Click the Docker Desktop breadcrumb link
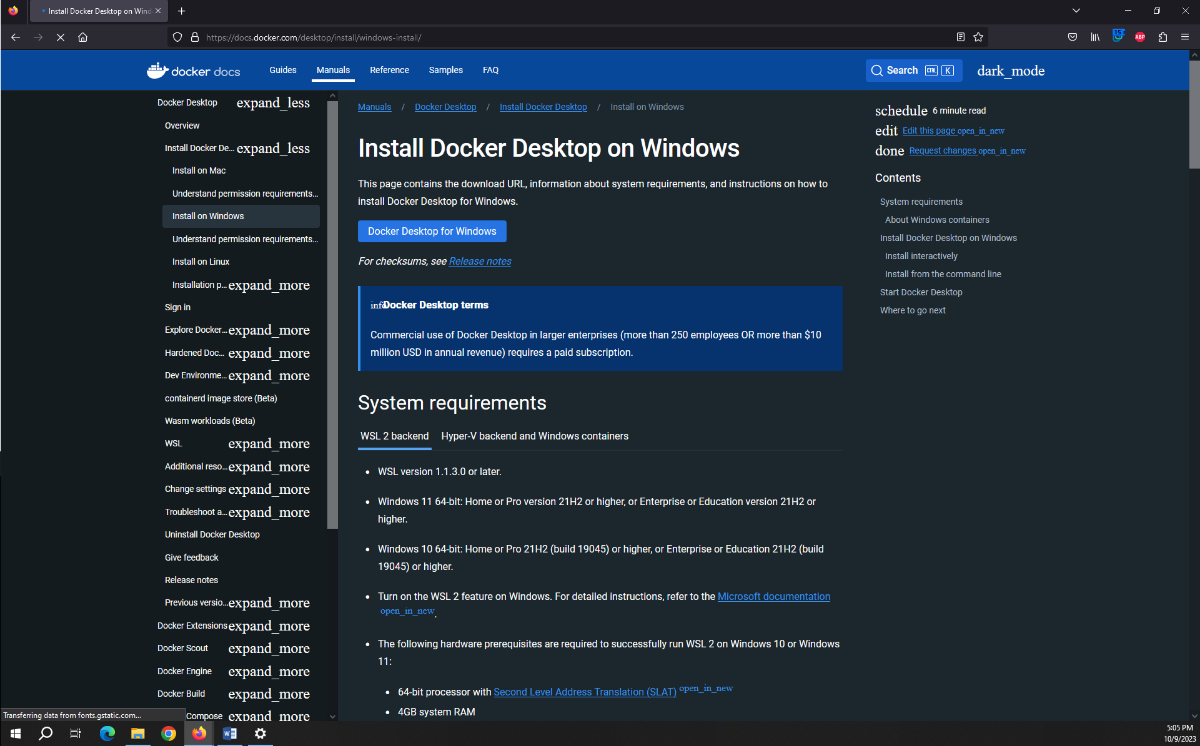The height and width of the screenshot is (746, 1200). [x=446, y=107]
